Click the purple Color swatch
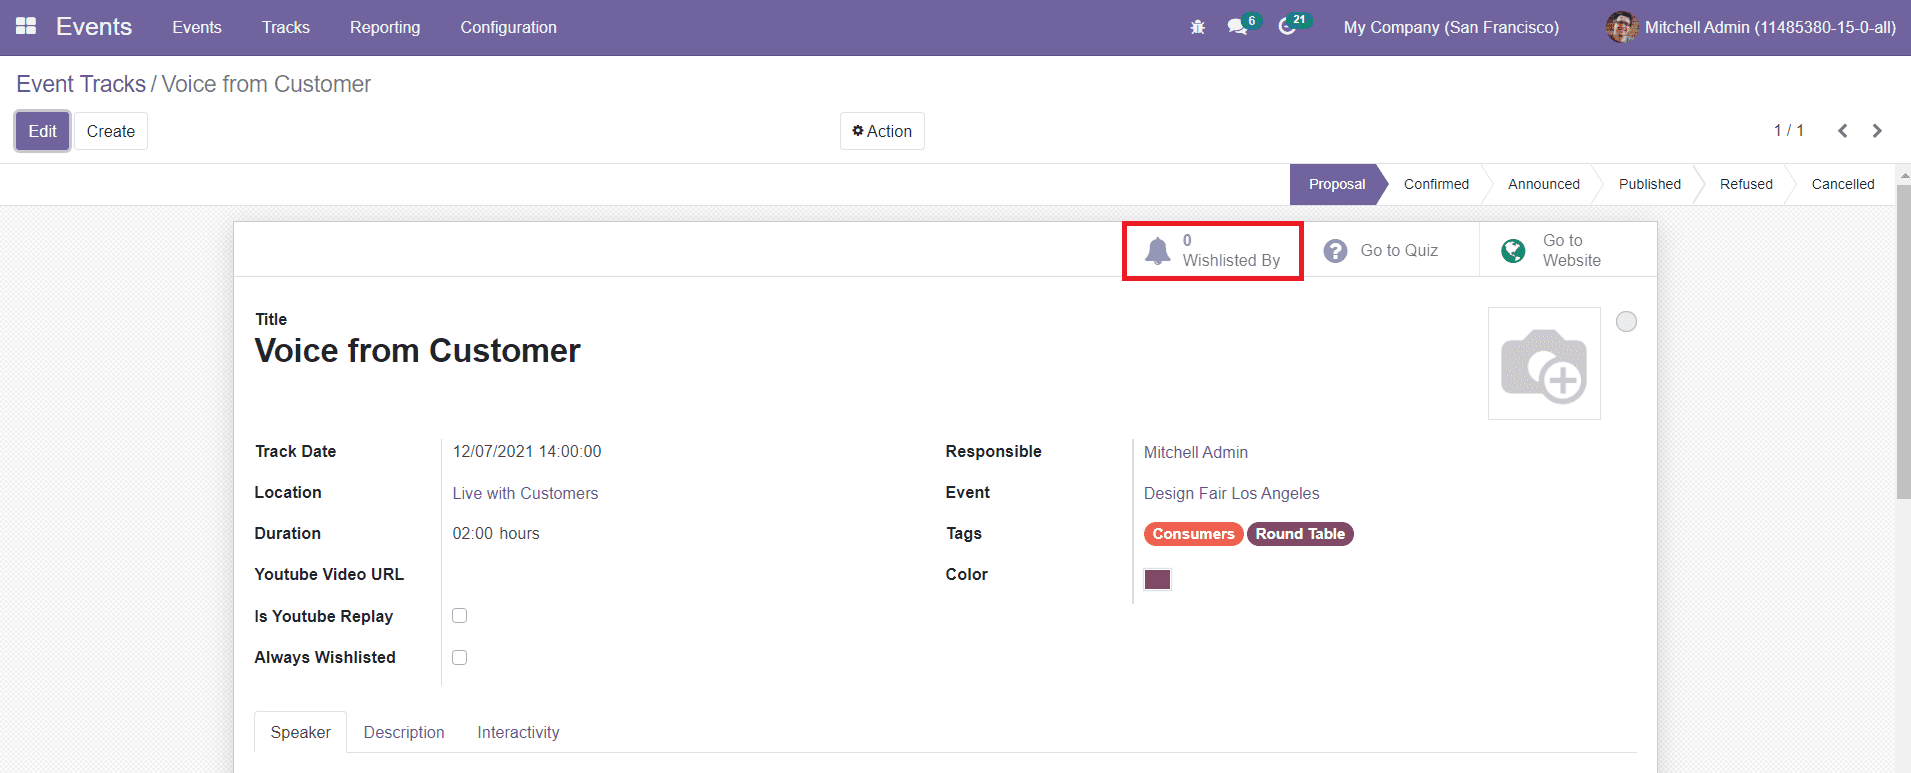1911x773 pixels. [x=1157, y=580]
